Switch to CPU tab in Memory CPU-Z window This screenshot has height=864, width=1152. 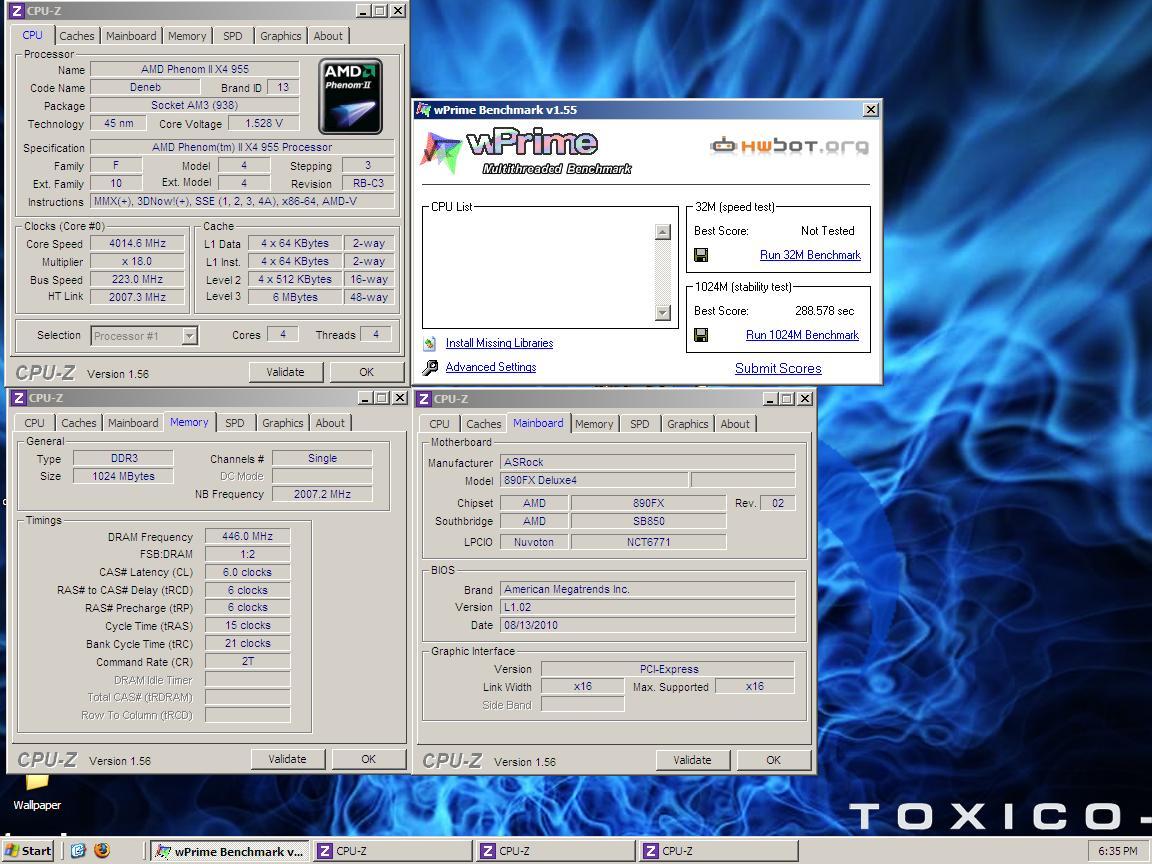[x=34, y=423]
